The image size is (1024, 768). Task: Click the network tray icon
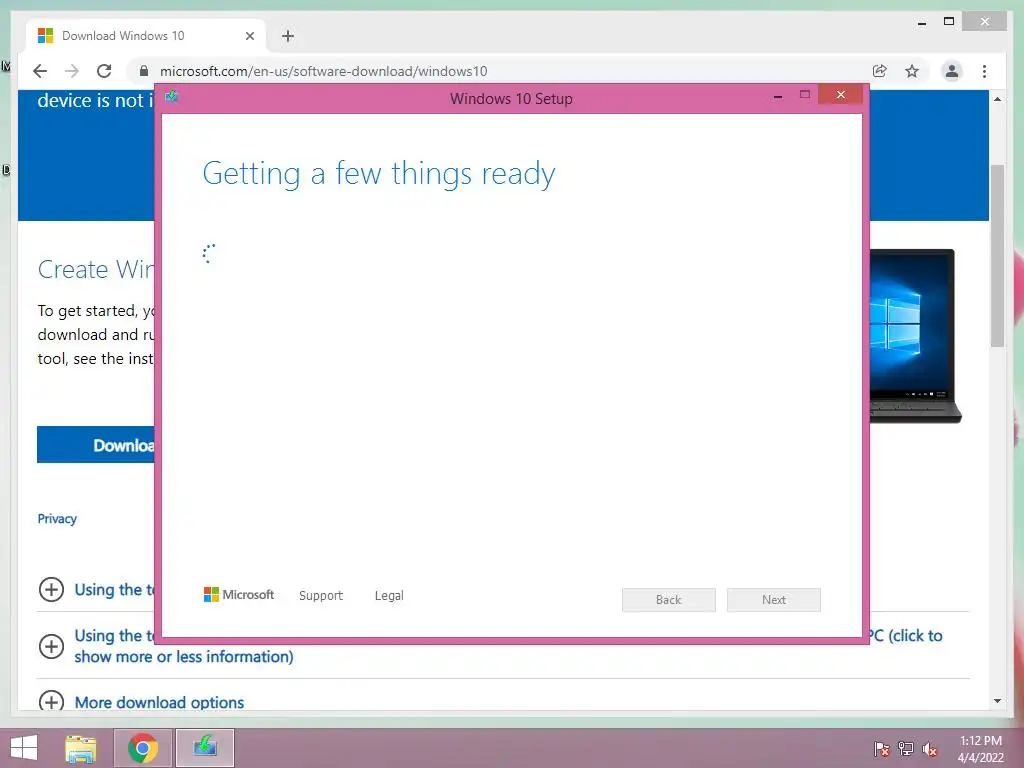(x=906, y=748)
